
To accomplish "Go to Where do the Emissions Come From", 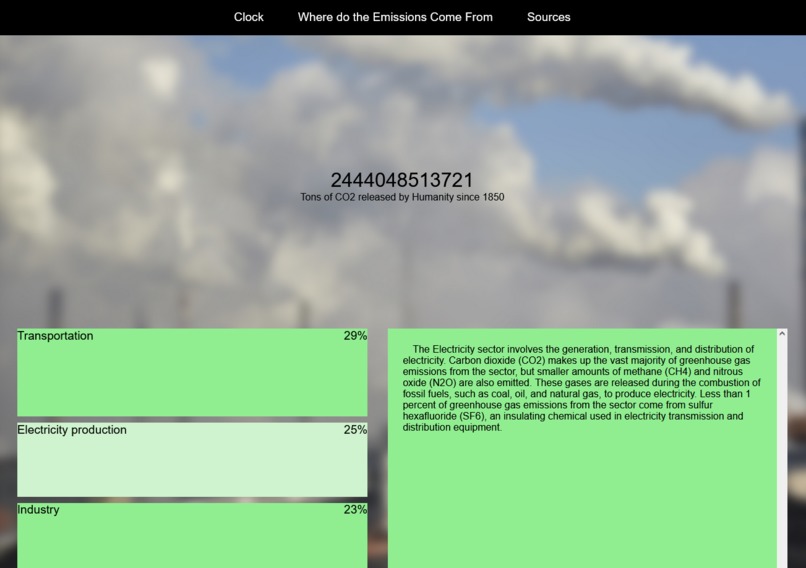I will [395, 17].
